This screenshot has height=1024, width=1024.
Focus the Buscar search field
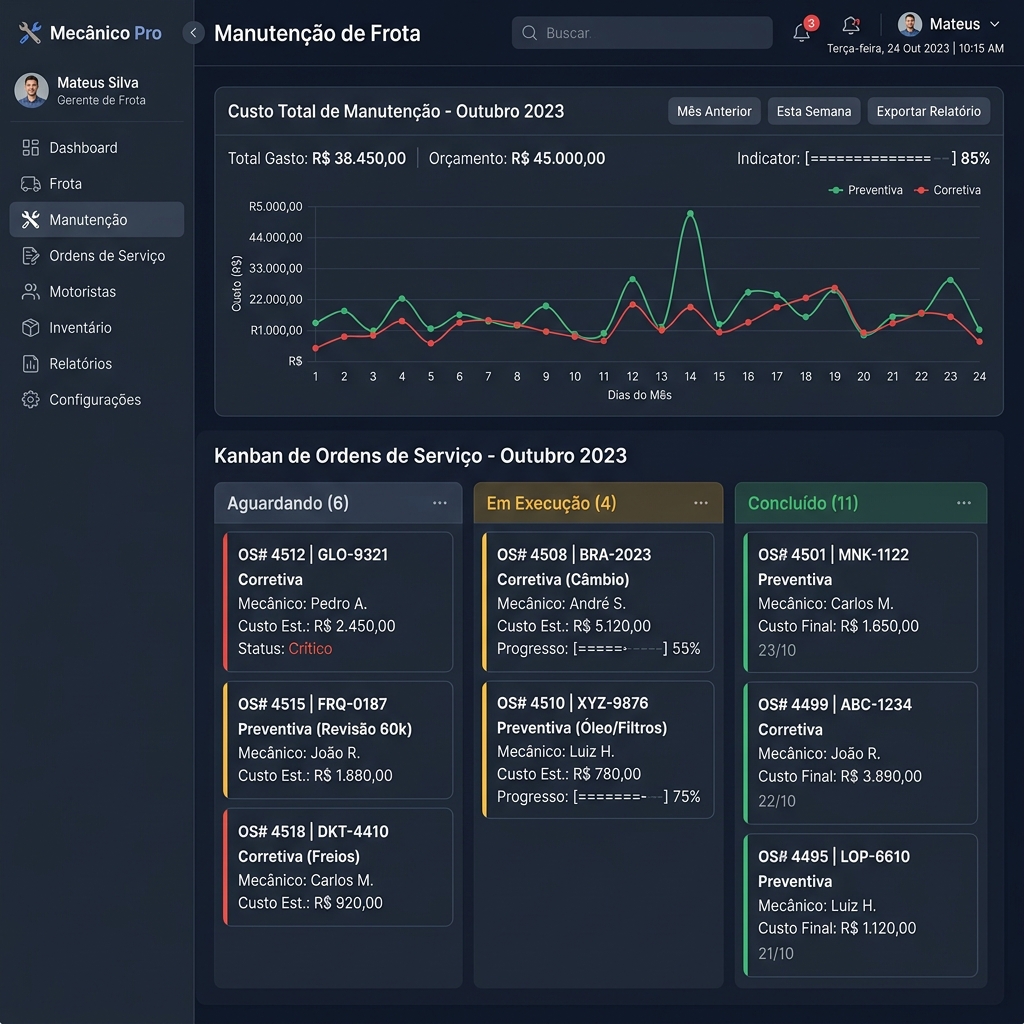click(642, 33)
